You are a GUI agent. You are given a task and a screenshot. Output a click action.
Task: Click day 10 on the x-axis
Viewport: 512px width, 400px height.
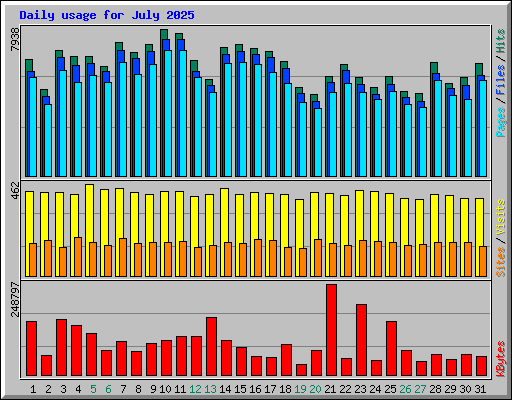(x=165, y=389)
